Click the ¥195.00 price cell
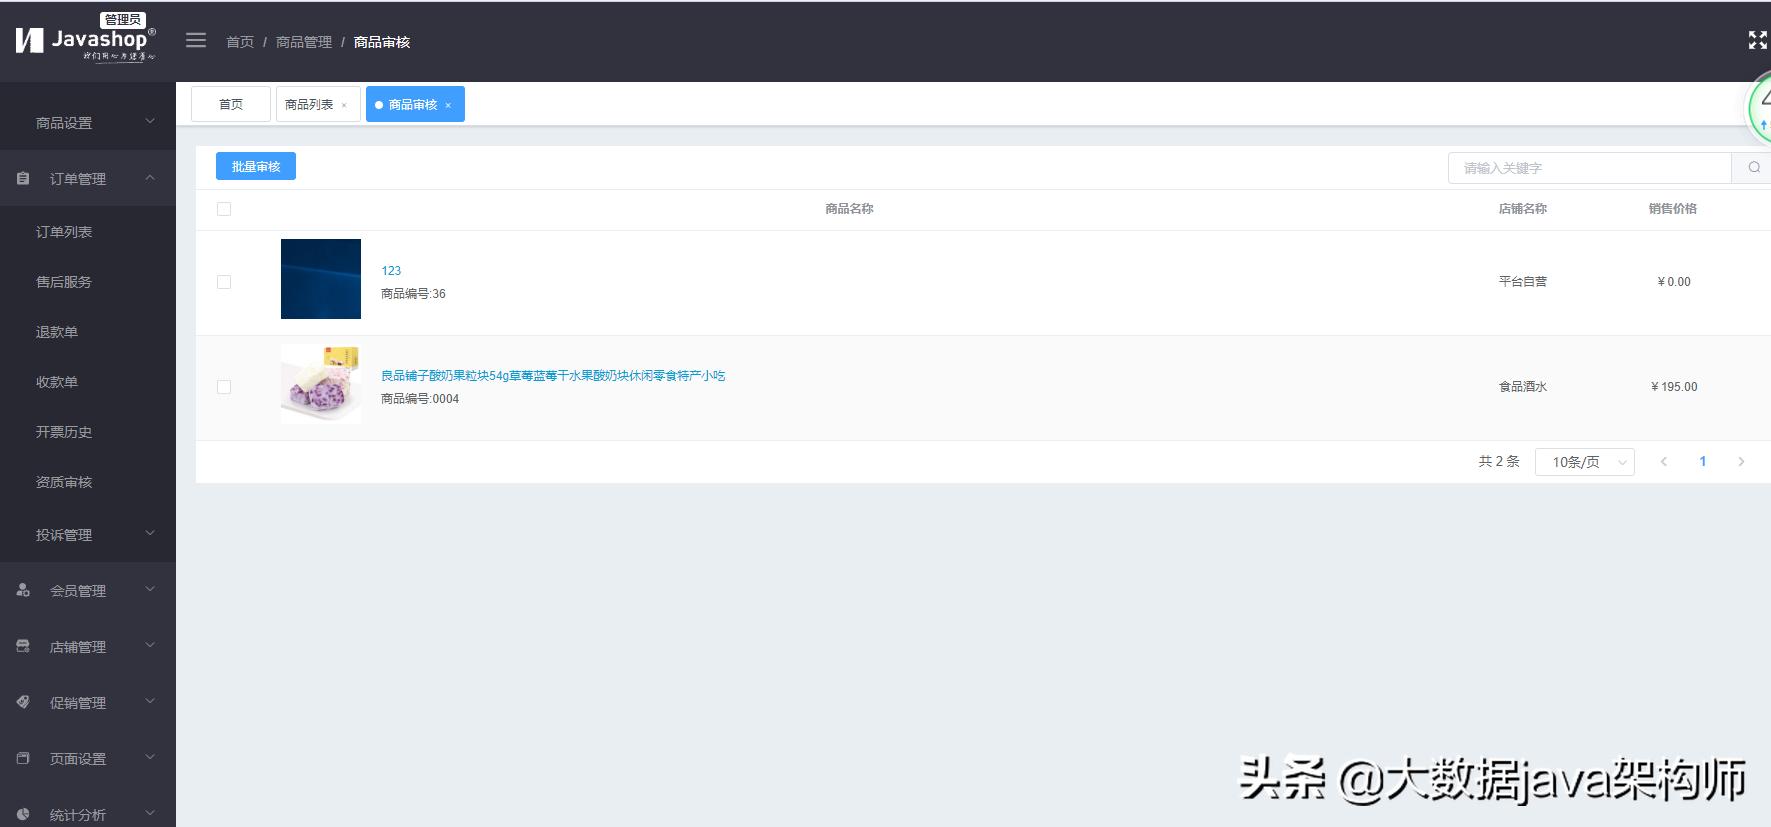The width and height of the screenshot is (1771, 827). tap(1674, 386)
